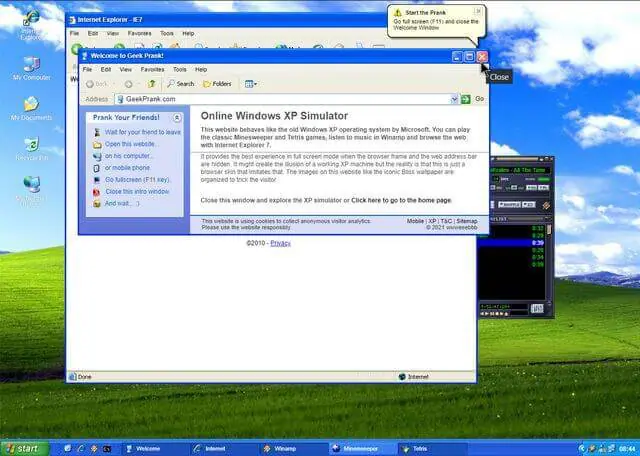Image resolution: width=640 pixels, height=456 pixels.
Task: Open the My Network Places desktop icon
Action: pyautogui.click(x=31, y=191)
